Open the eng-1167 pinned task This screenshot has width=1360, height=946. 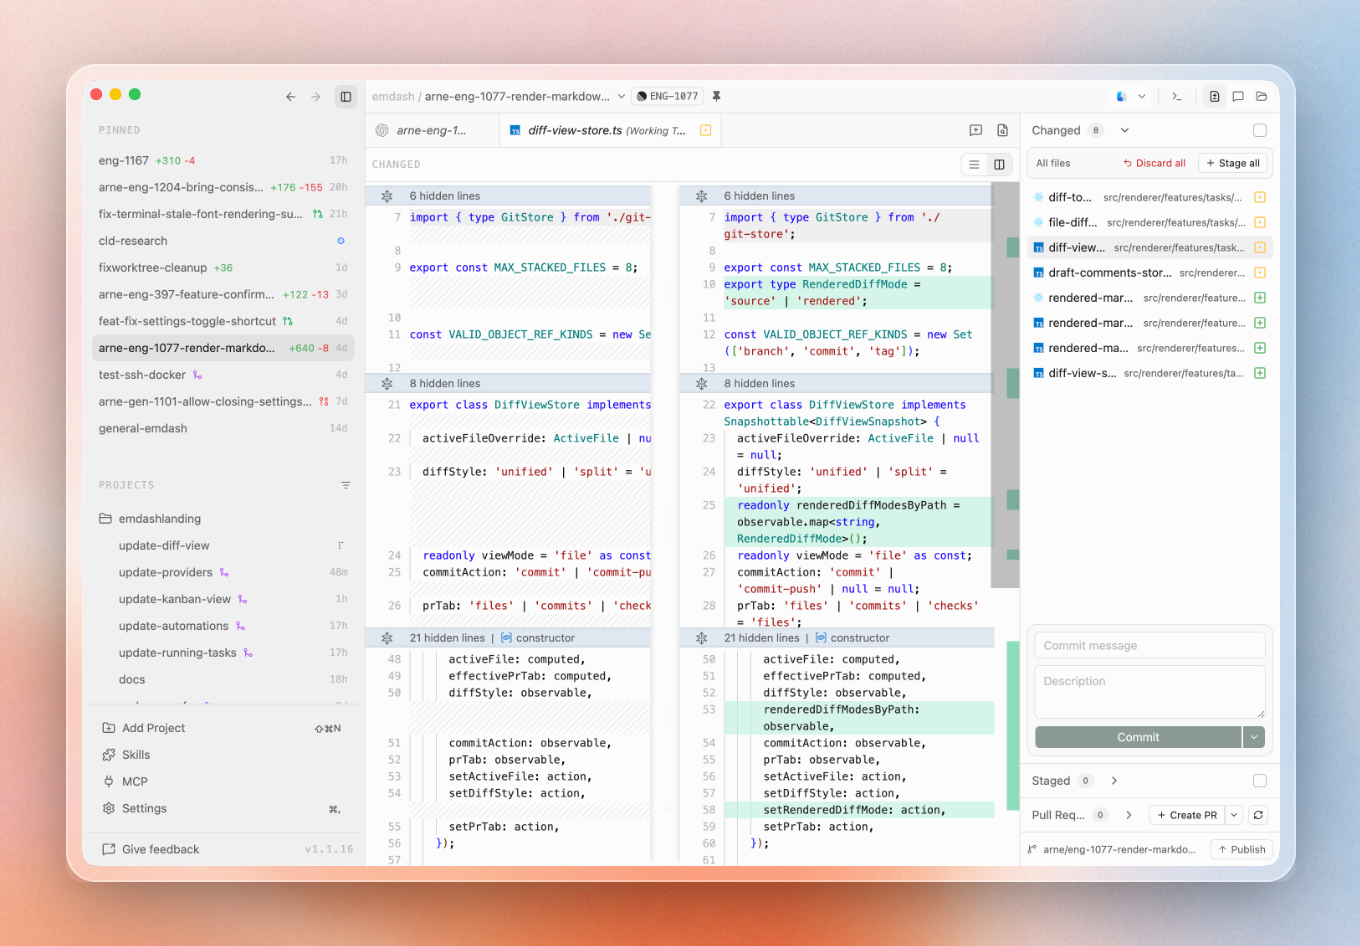[x=223, y=160]
